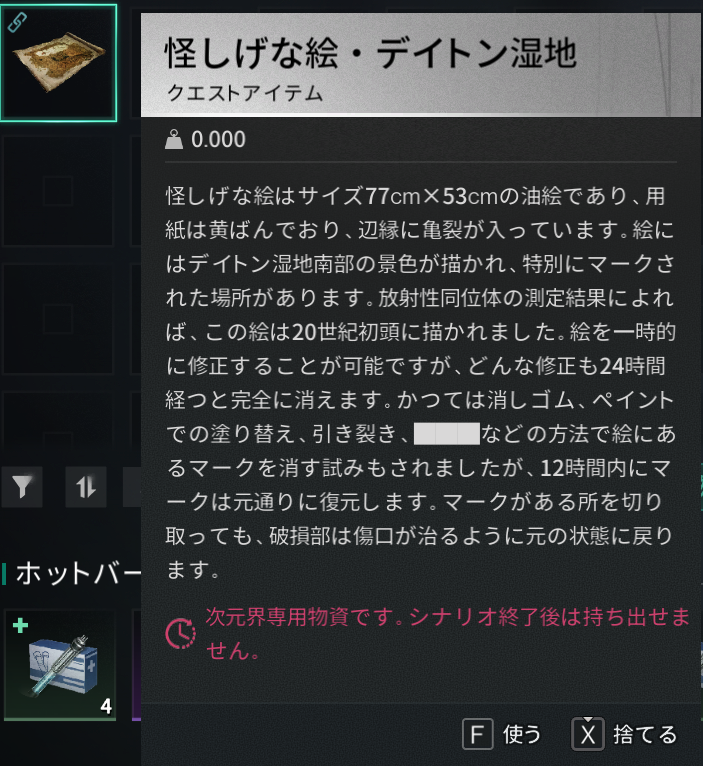Image resolution: width=703 pixels, height=766 pixels.
Task: Click the item count 4 on hotbar slot
Action: [x=106, y=706]
